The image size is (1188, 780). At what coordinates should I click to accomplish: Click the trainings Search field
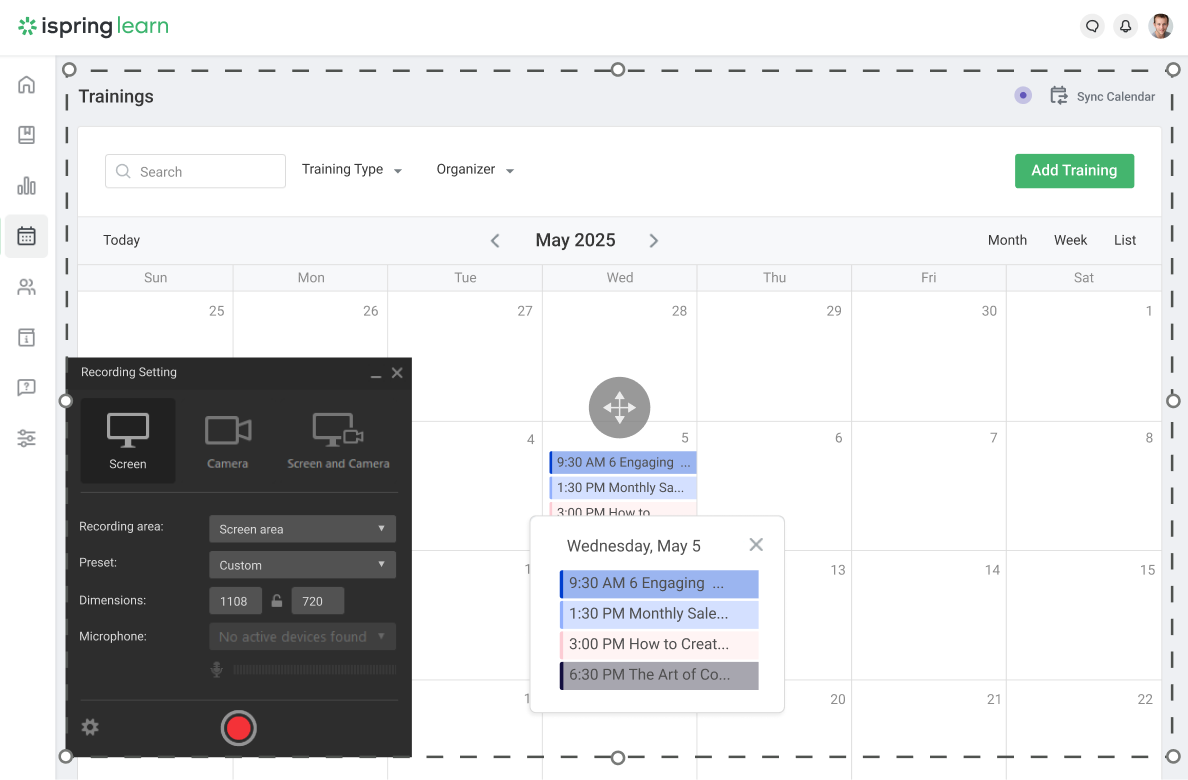(x=195, y=171)
